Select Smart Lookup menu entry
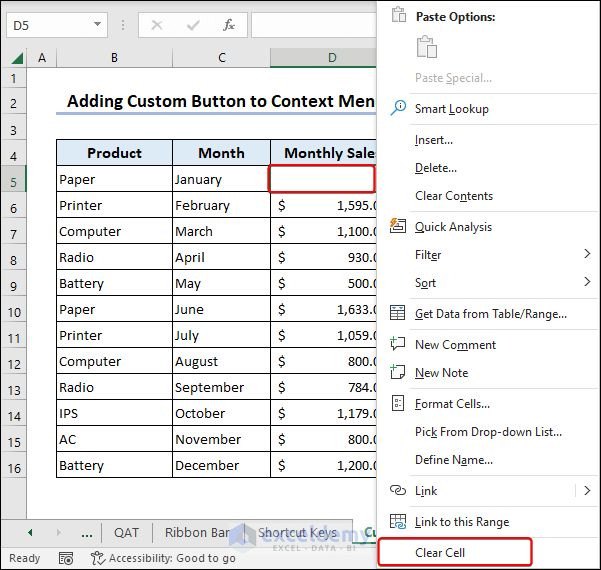 click(452, 109)
